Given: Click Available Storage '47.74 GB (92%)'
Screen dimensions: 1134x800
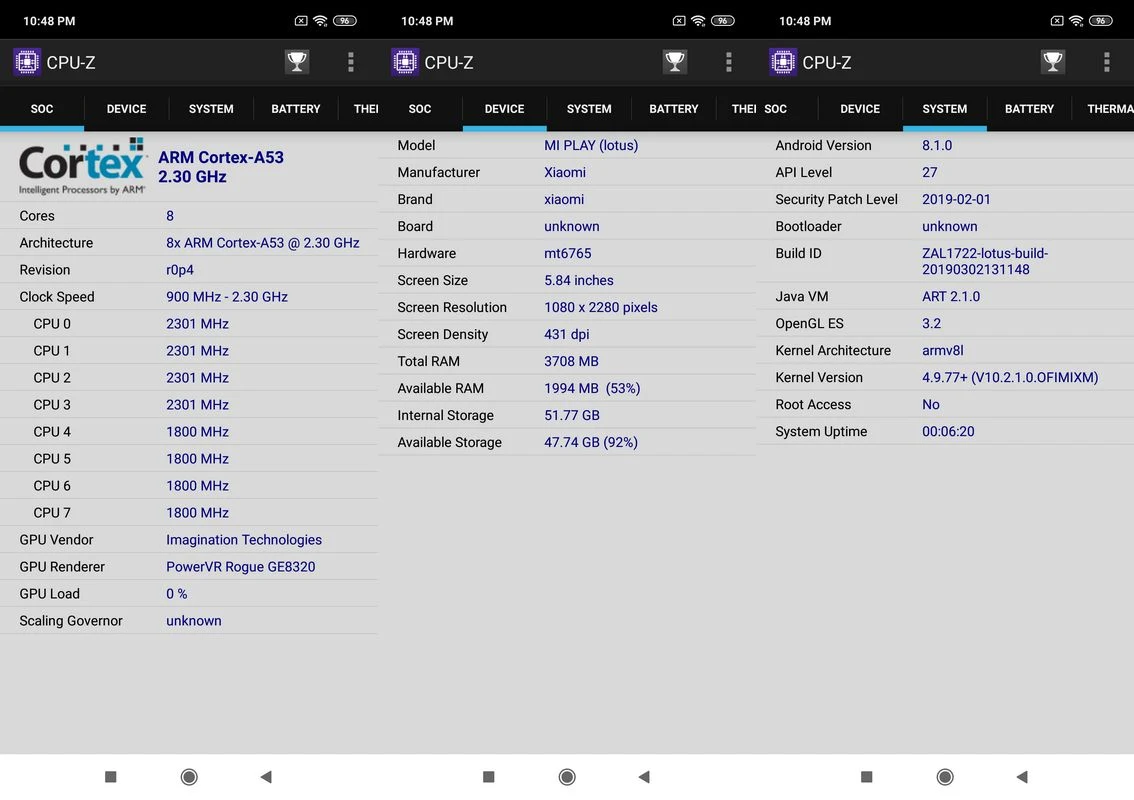Looking at the screenshot, I should point(591,443).
